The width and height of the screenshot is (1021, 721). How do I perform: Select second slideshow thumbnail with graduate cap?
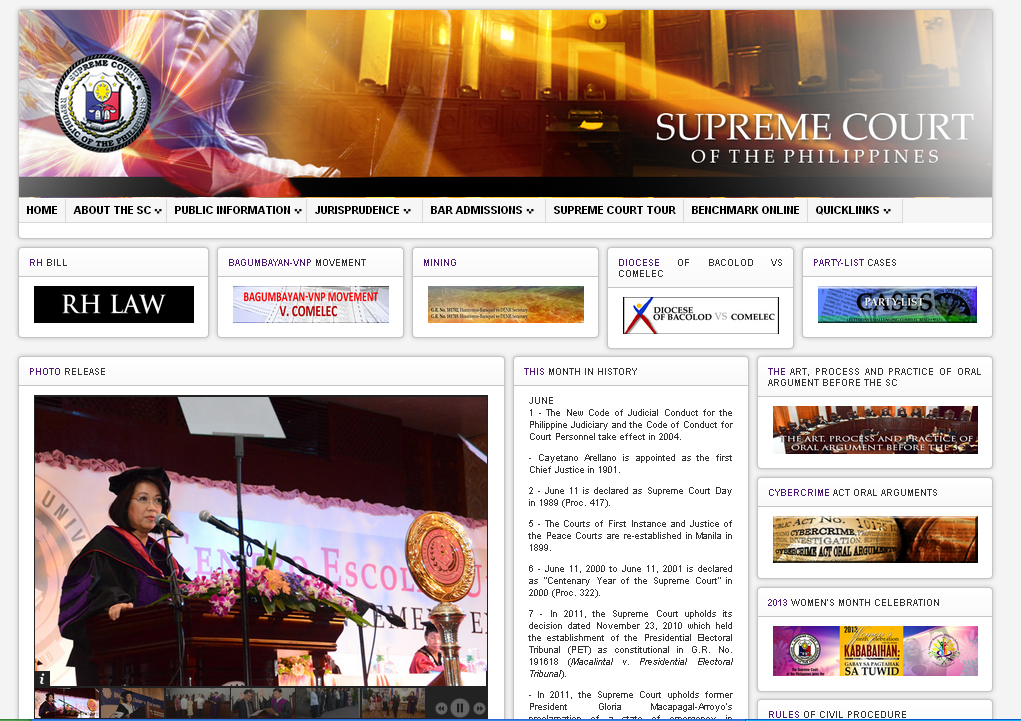pyautogui.click(x=132, y=703)
